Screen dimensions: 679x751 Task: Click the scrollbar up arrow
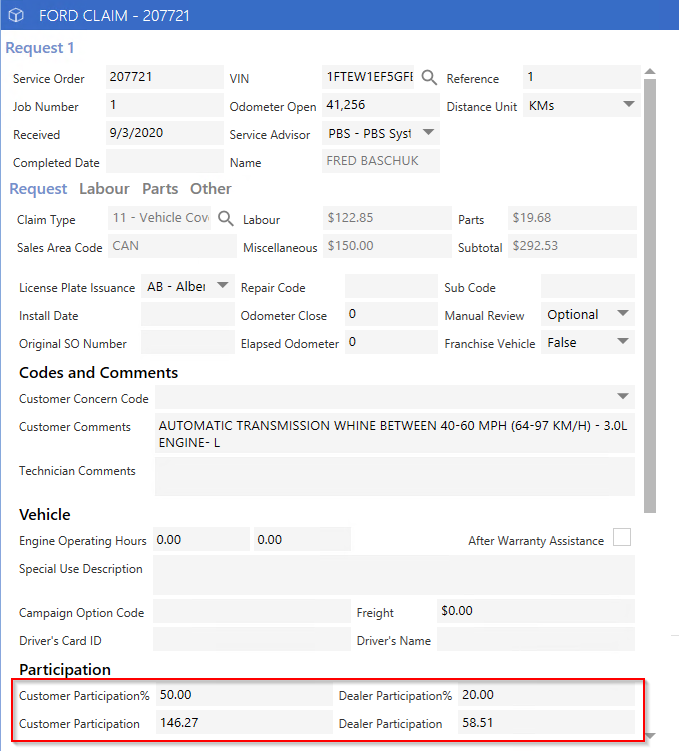[x=650, y=72]
